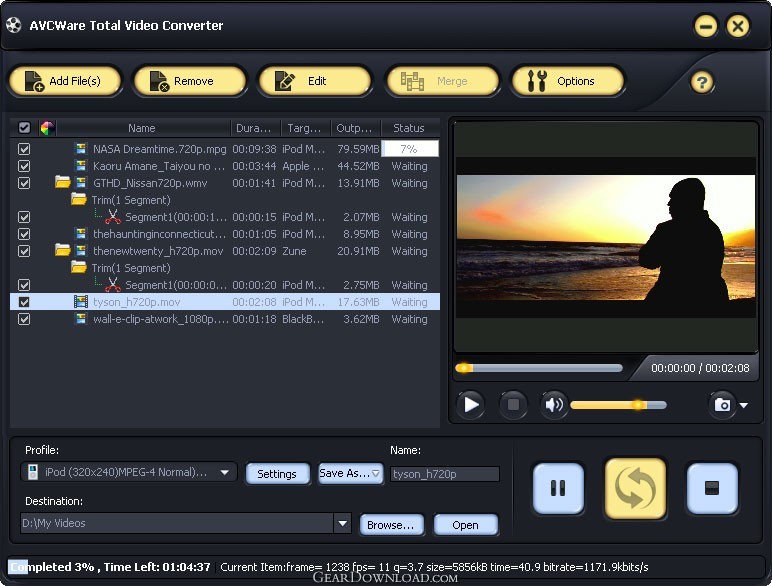The image size is (772, 586).
Task: Open the Destination path dropdown
Action: 343,523
